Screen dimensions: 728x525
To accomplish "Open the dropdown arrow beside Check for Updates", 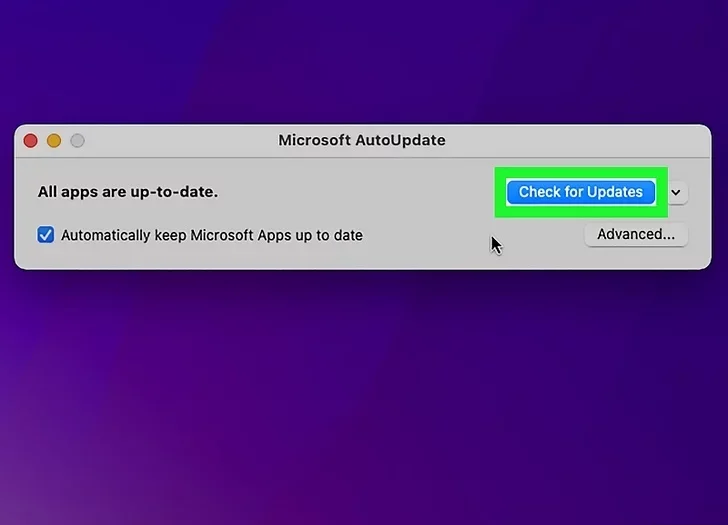I will point(676,192).
